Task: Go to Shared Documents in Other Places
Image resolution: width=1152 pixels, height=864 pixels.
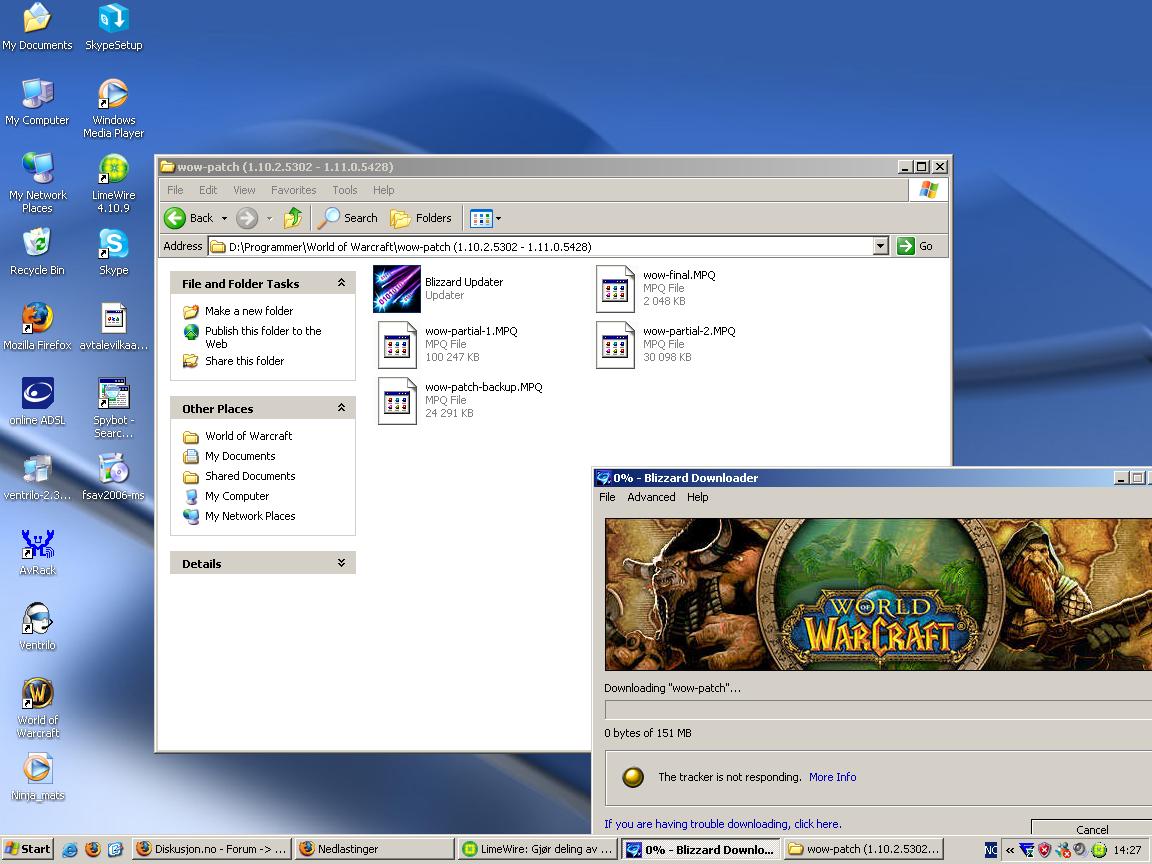Action: 250,476
